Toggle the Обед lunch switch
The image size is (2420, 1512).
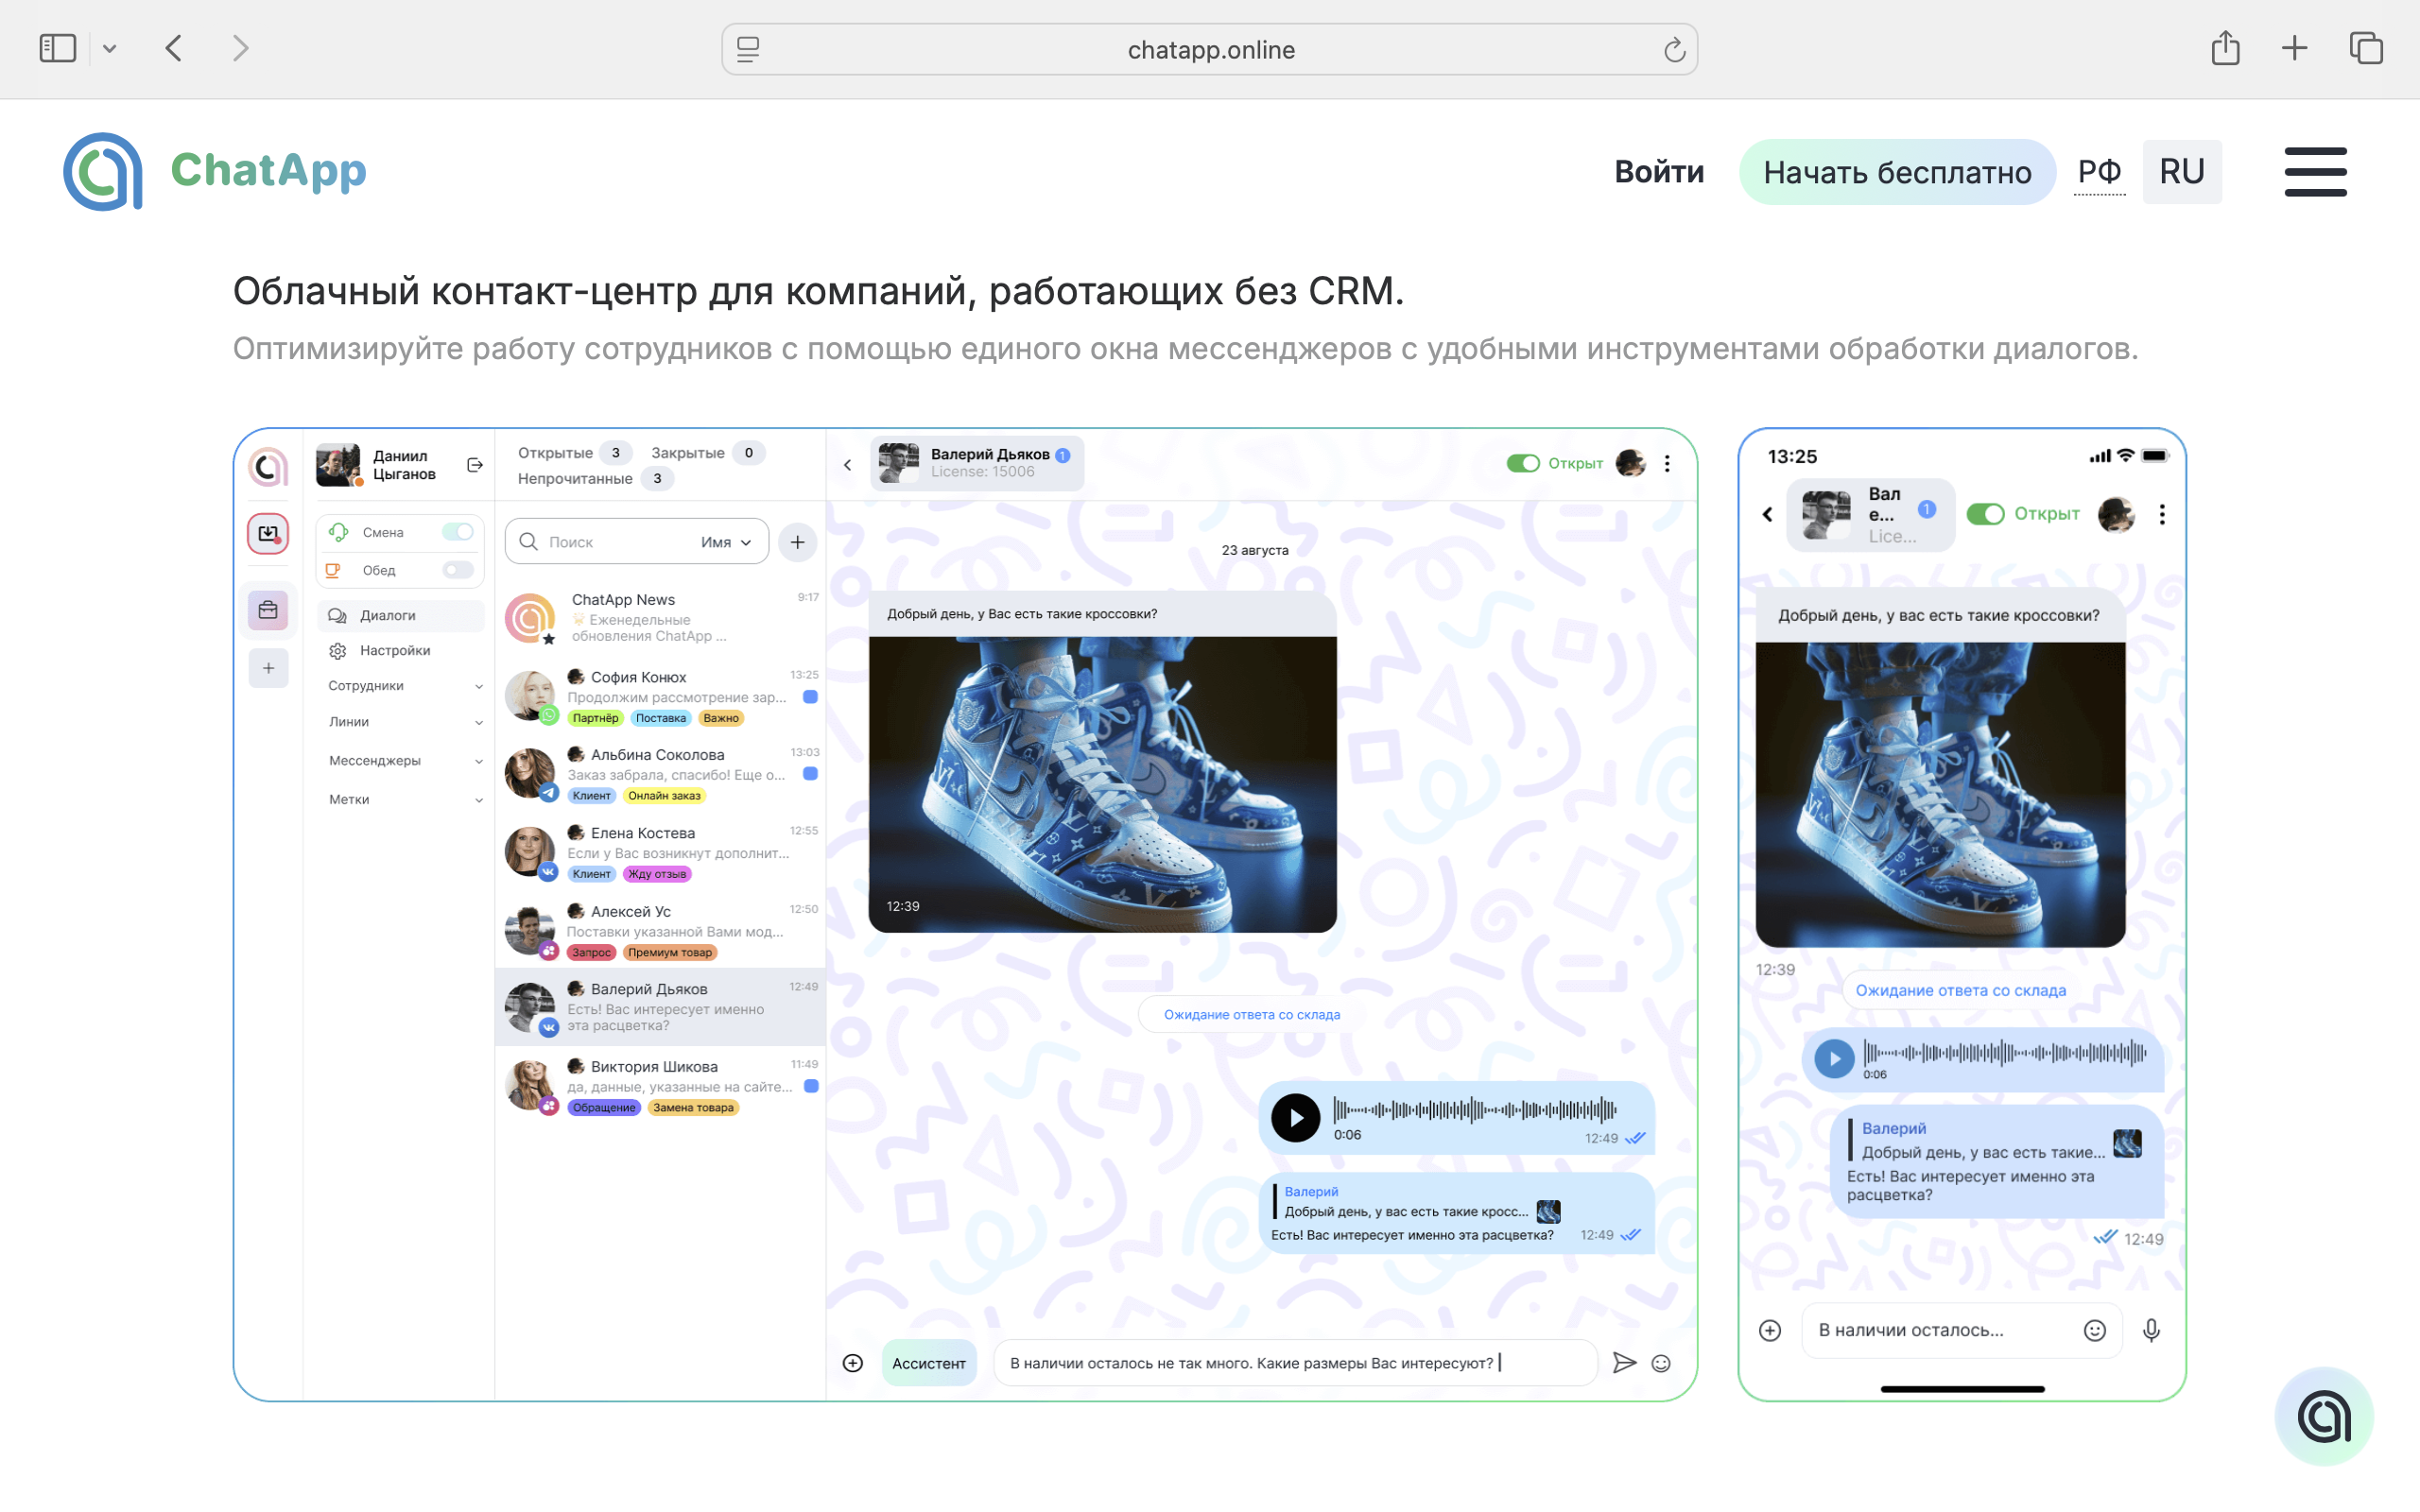(457, 570)
